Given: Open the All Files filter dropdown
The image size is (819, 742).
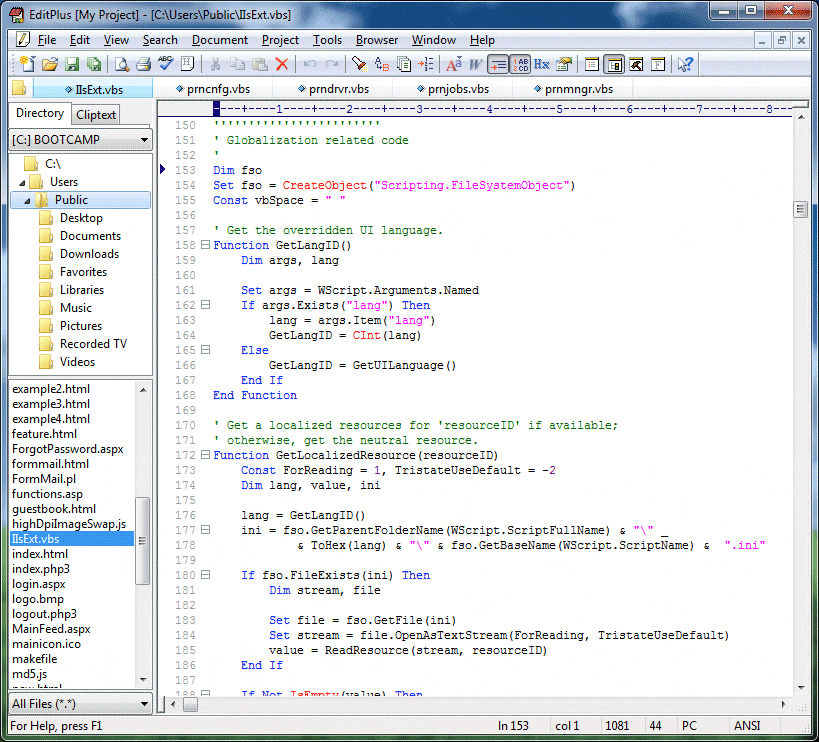Looking at the screenshot, I should [x=144, y=704].
